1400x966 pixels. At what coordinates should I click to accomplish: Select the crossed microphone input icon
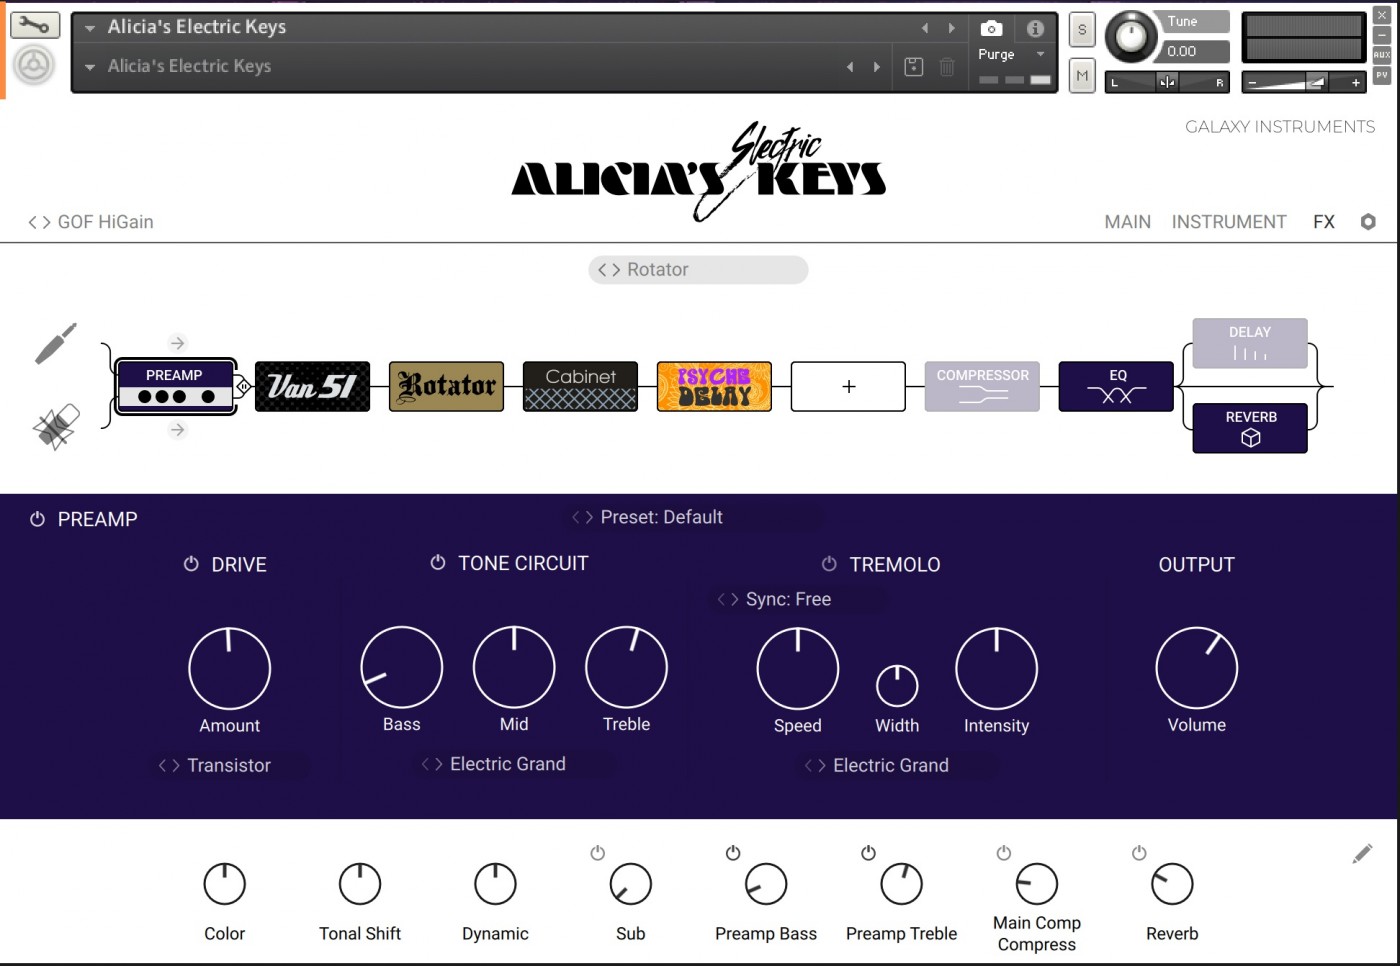(x=56, y=427)
